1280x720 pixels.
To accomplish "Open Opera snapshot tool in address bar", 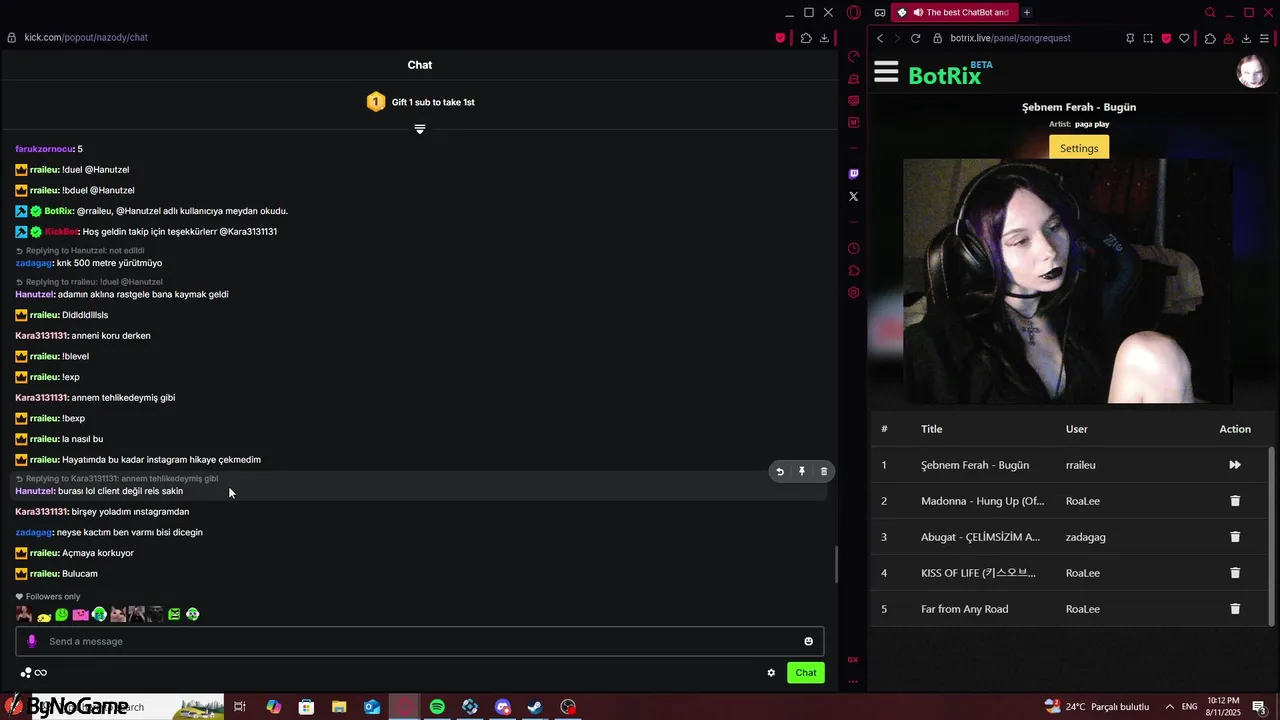I will pos(1148,38).
